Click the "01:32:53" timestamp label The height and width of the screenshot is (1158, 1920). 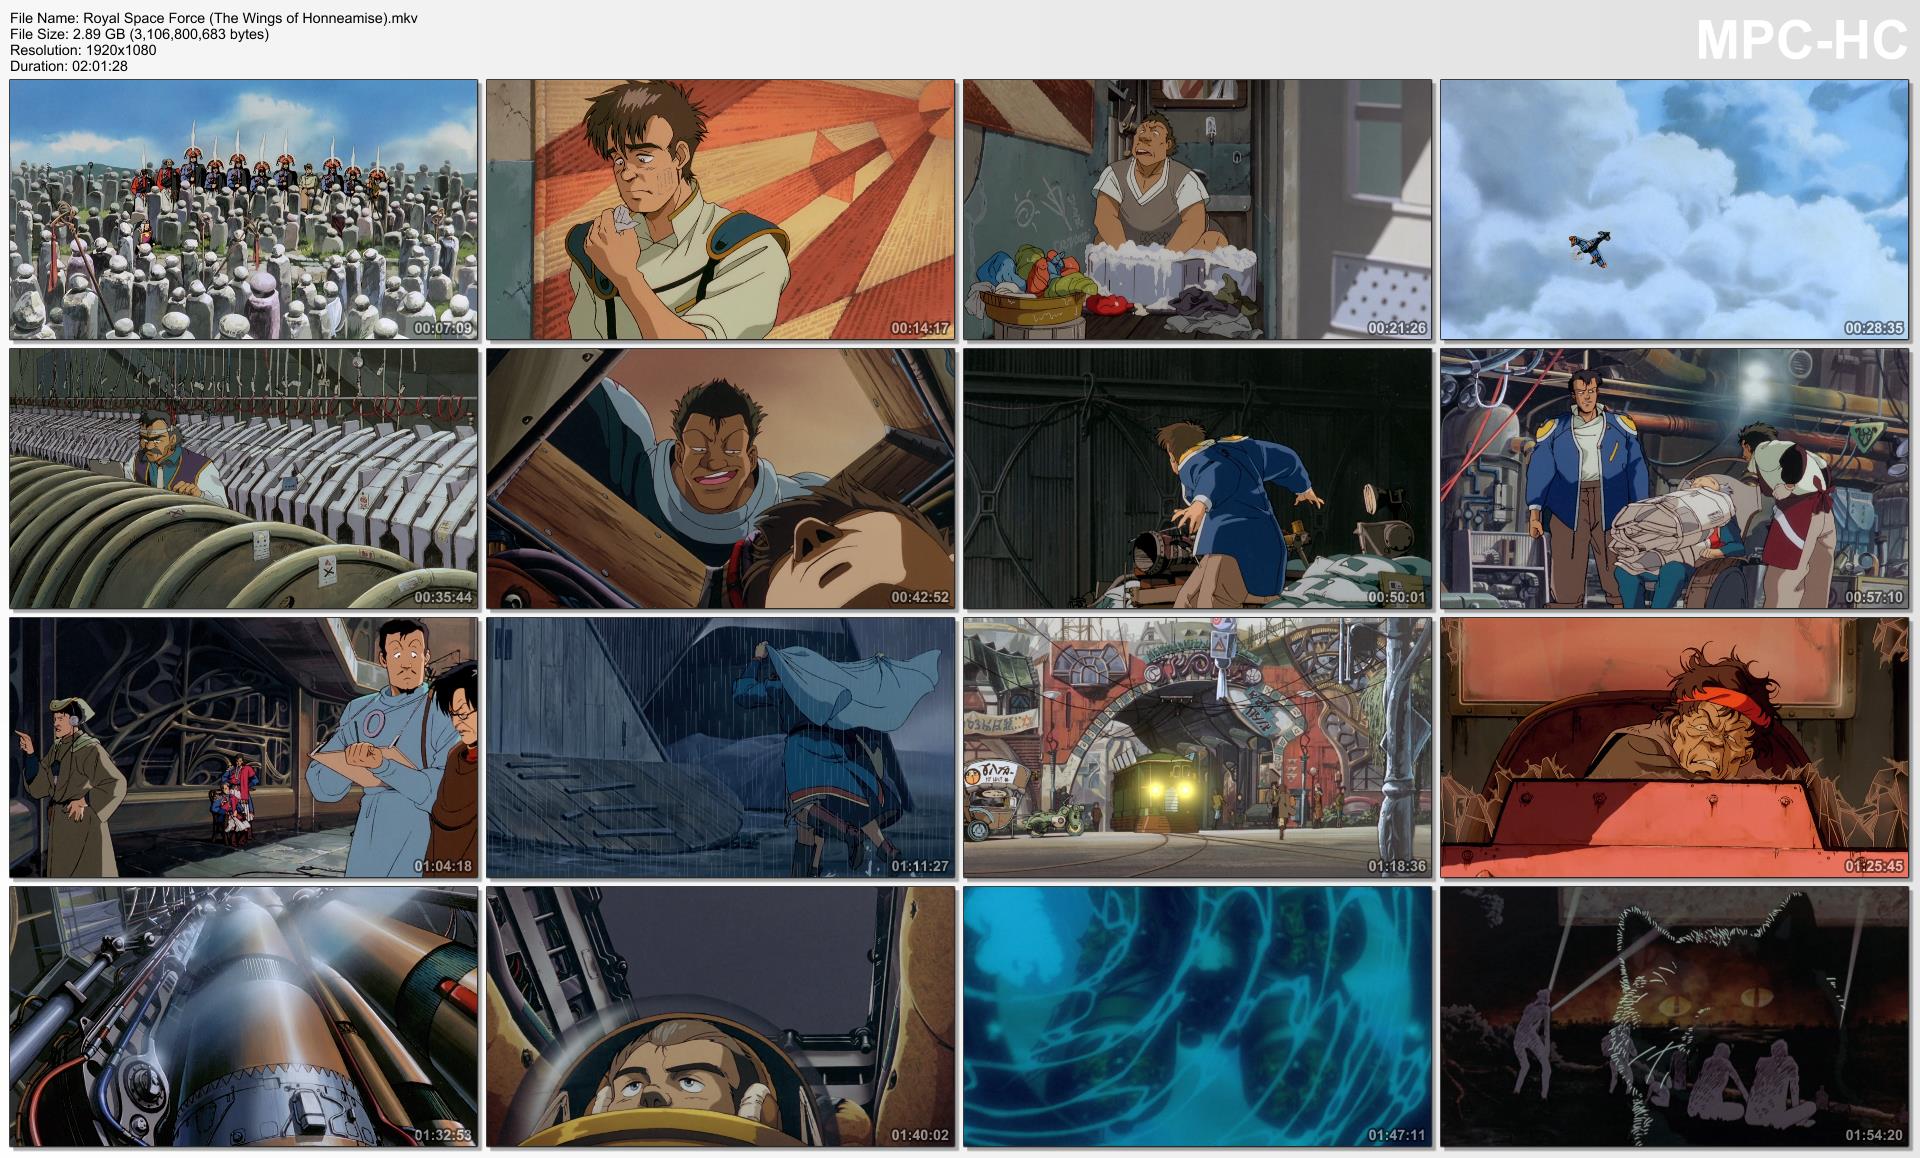tap(443, 1135)
